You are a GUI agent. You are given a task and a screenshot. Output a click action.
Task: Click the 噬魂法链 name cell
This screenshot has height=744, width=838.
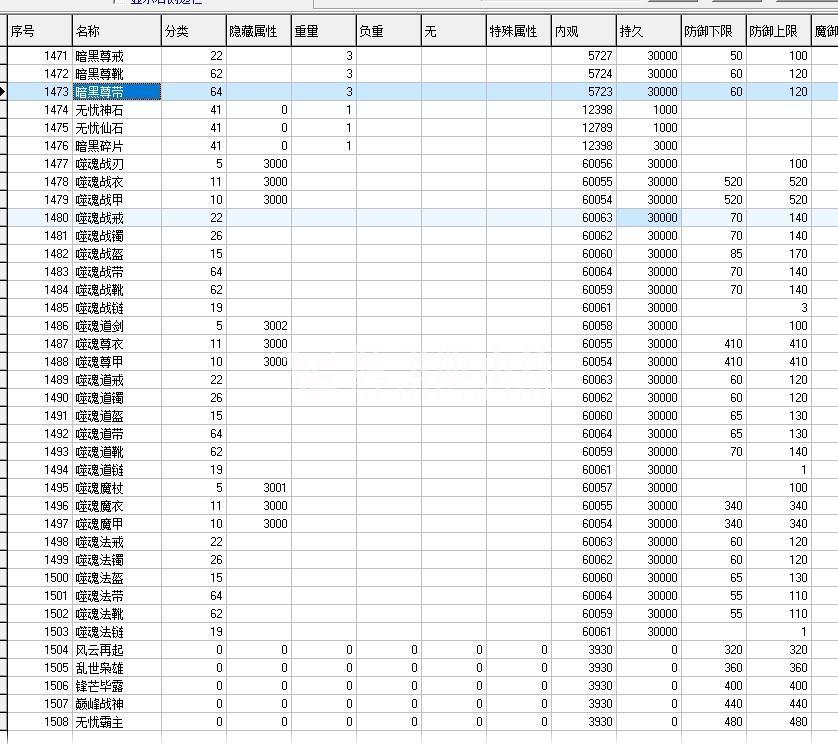(x=117, y=632)
